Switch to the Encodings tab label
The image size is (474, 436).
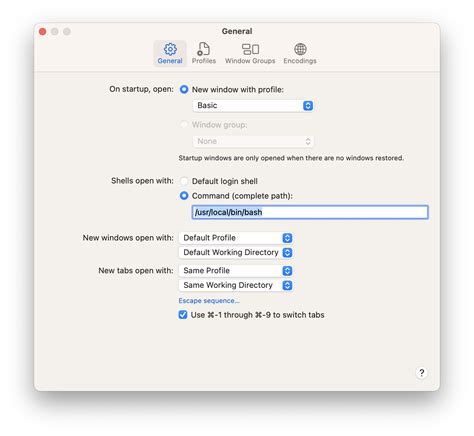coord(300,61)
